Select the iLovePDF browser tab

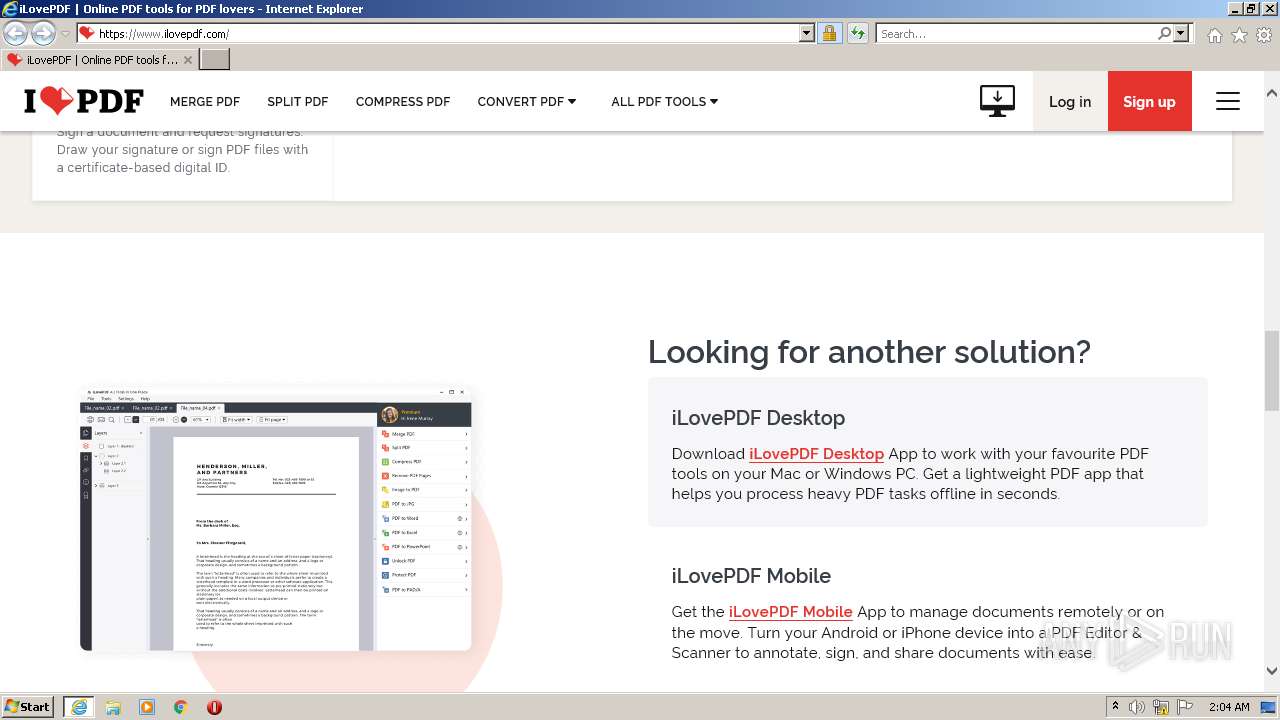click(x=99, y=60)
